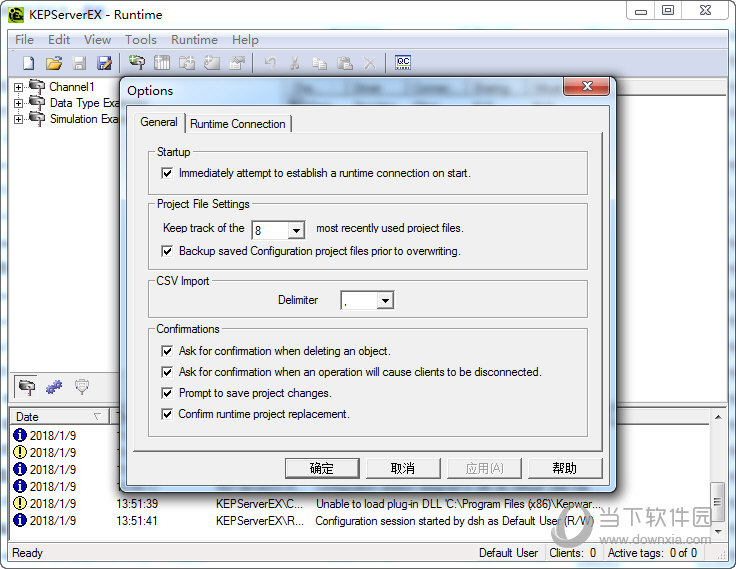Expand the Data Type Examples tree node
The width and height of the screenshot is (736, 569).
point(18,103)
